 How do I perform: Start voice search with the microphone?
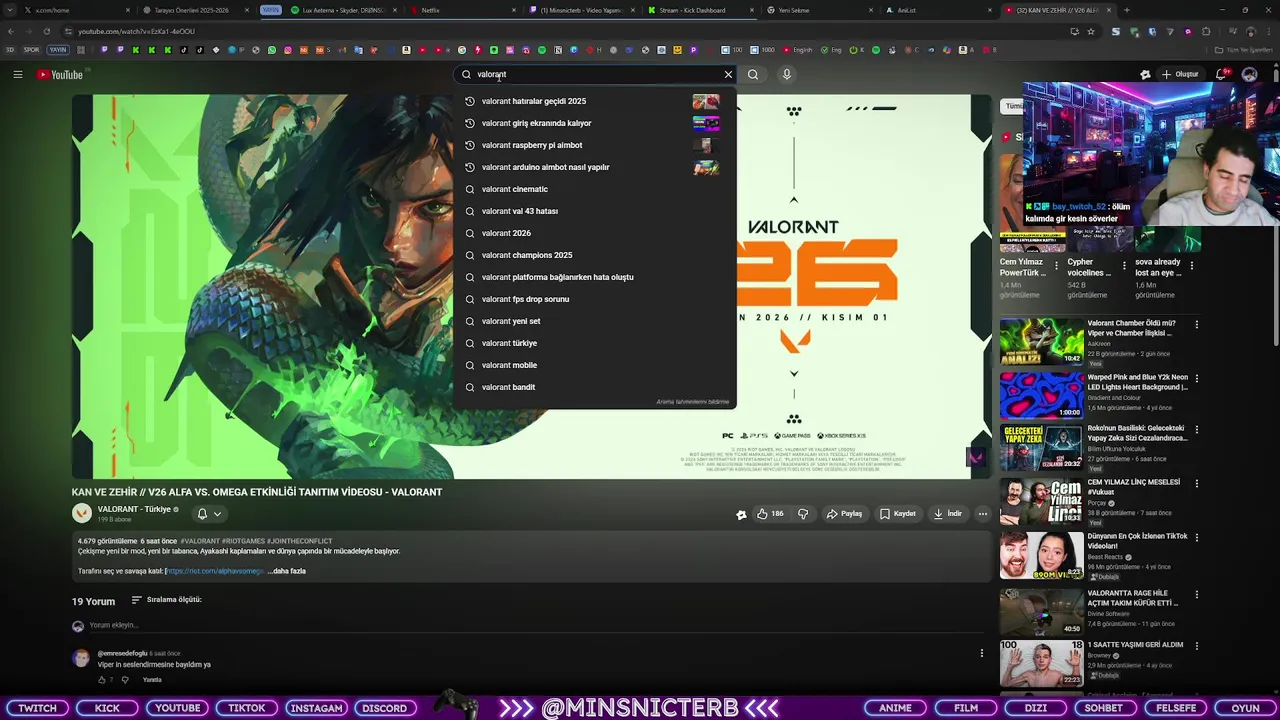point(787,74)
